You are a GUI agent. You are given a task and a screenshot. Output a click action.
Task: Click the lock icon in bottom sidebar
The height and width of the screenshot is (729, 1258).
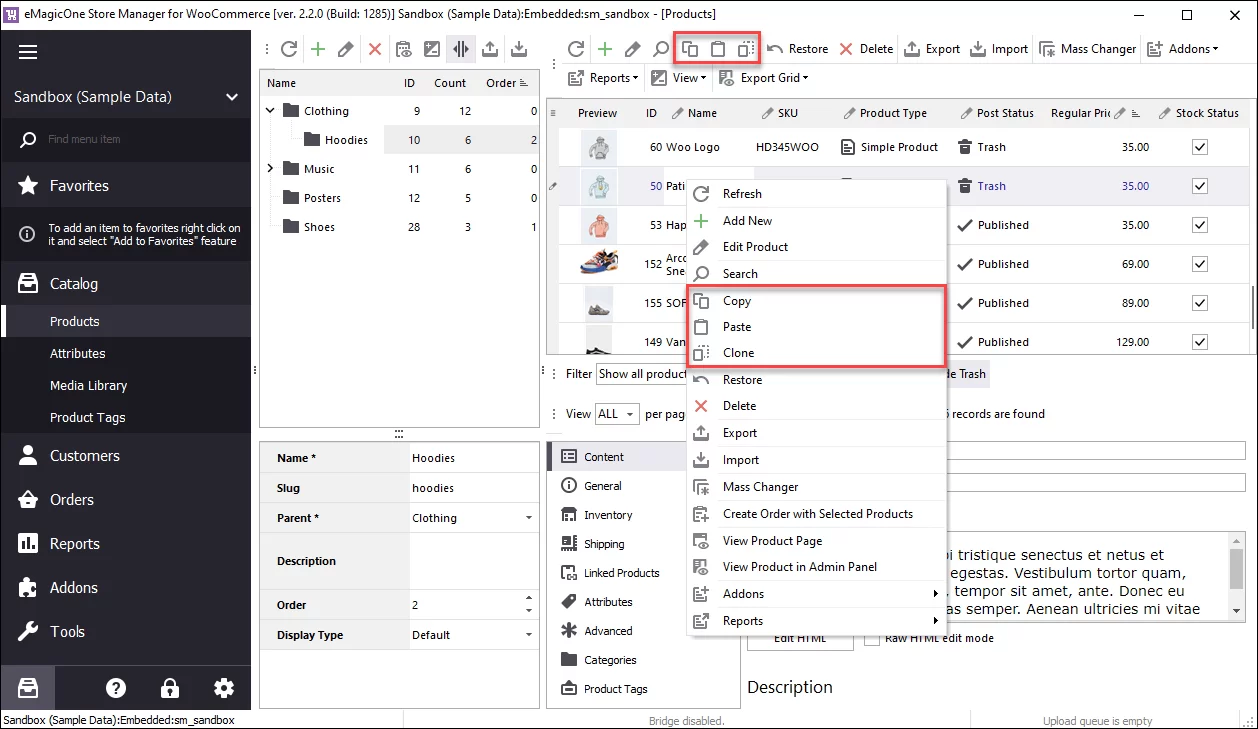pos(170,688)
